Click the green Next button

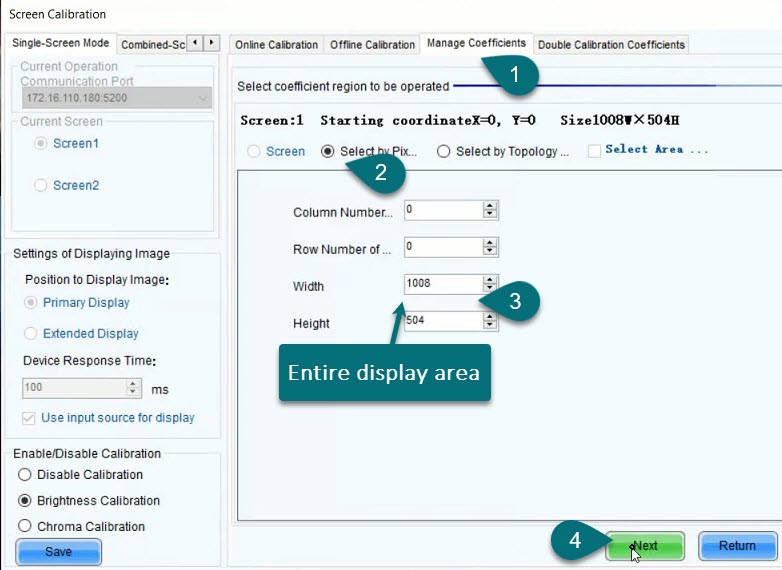click(645, 546)
